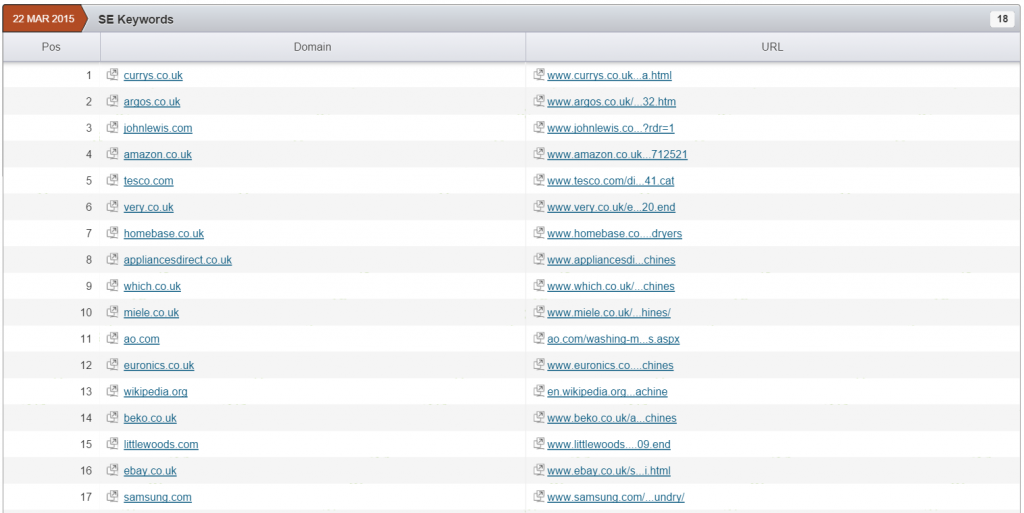The height and width of the screenshot is (513, 1024).
Task: Follow the www.homebase.co...dryers URL link
Action: pos(614,234)
